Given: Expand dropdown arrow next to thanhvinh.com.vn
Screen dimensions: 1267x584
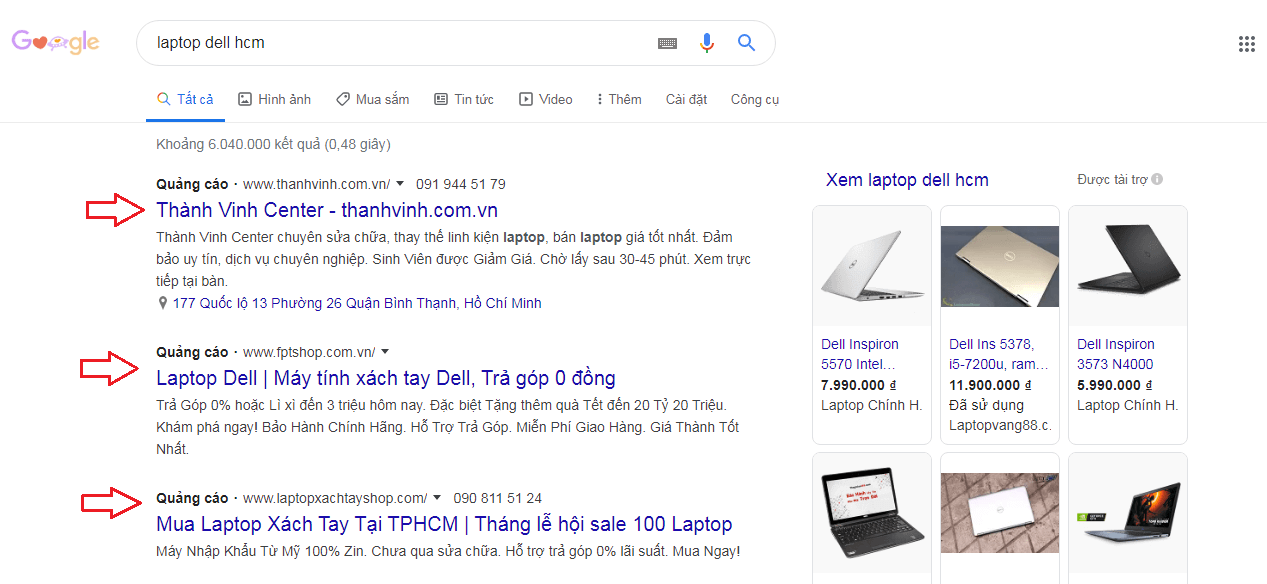Looking at the screenshot, I should click(400, 184).
